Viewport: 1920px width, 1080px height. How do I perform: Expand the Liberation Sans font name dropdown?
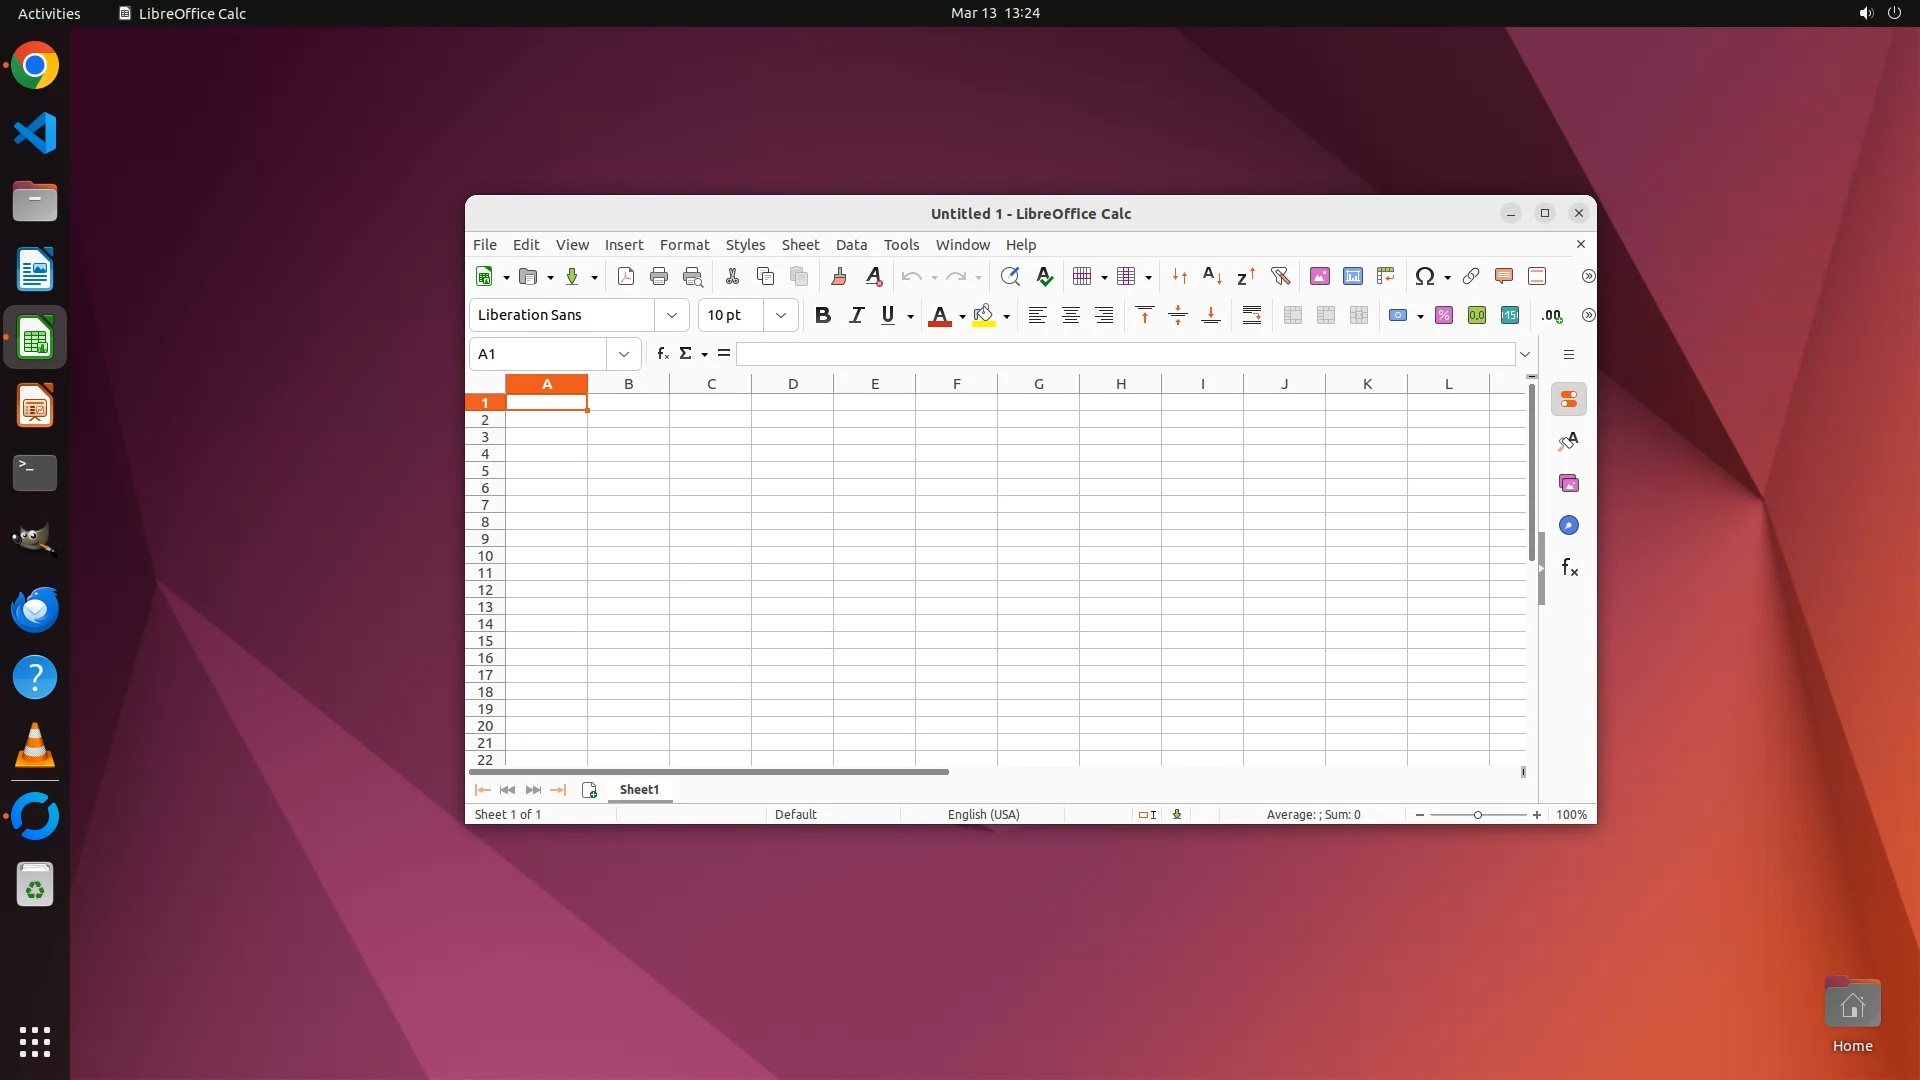pyautogui.click(x=672, y=316)
